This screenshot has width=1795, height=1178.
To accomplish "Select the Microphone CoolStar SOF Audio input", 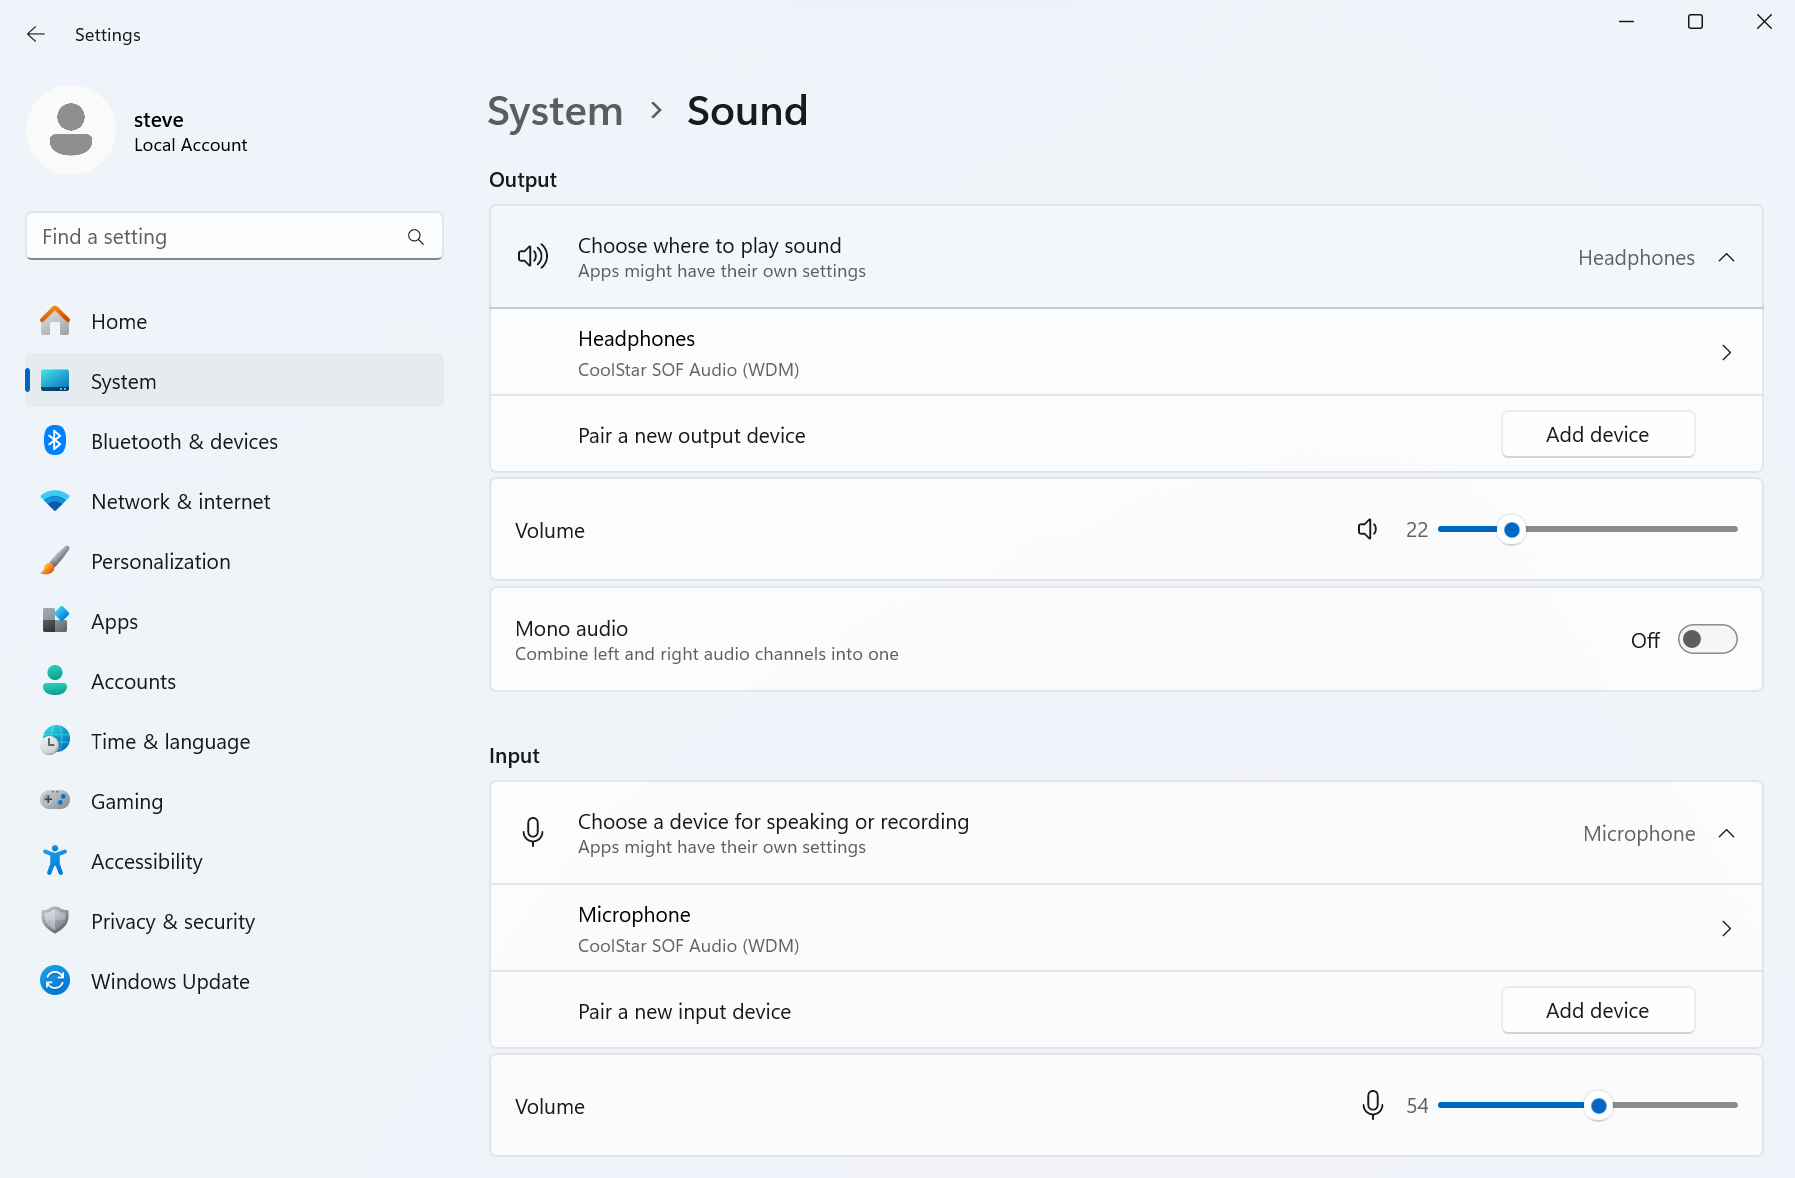I will pyautogui.click(x=1126, y=929).
